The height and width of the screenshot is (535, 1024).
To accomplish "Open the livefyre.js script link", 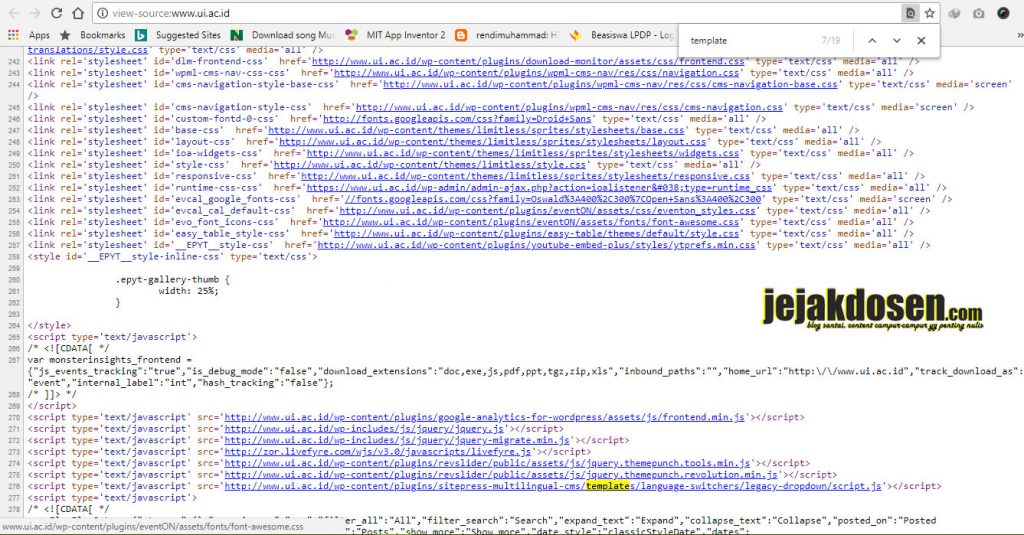I will 378,451.
